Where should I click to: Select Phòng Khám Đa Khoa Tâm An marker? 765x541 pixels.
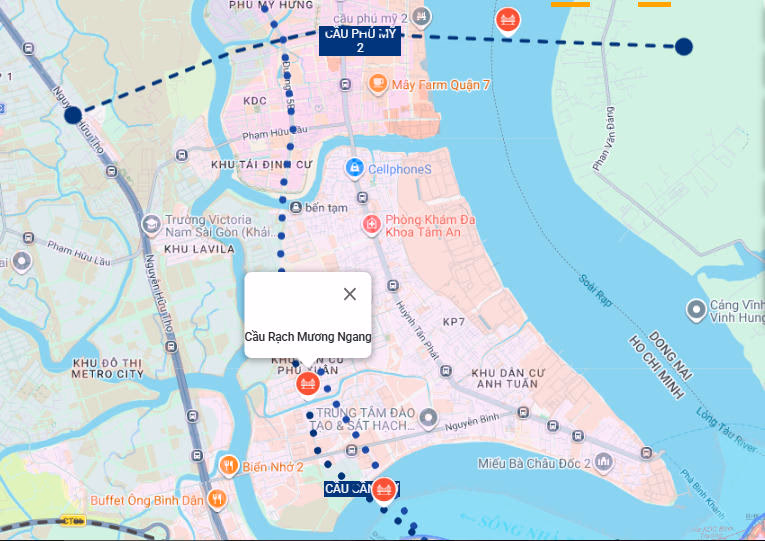[371, 225]
